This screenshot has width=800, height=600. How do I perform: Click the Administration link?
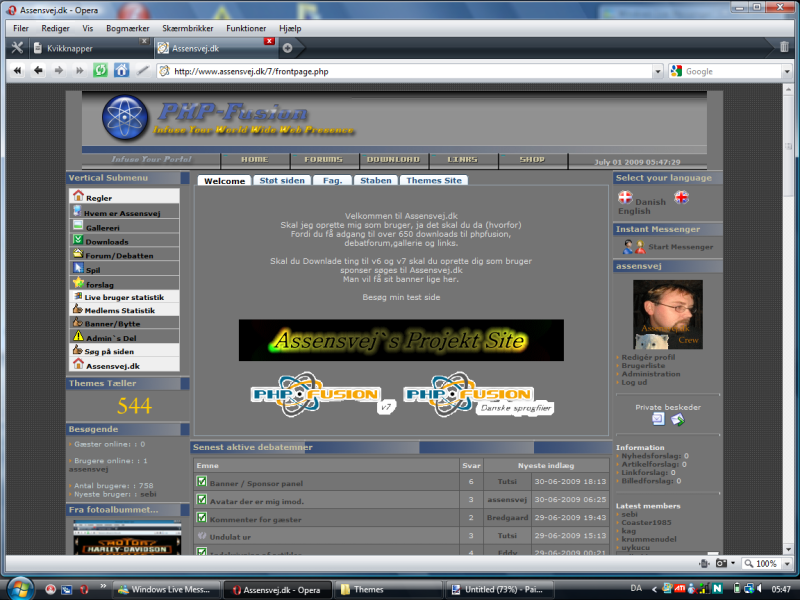point(651,374)
